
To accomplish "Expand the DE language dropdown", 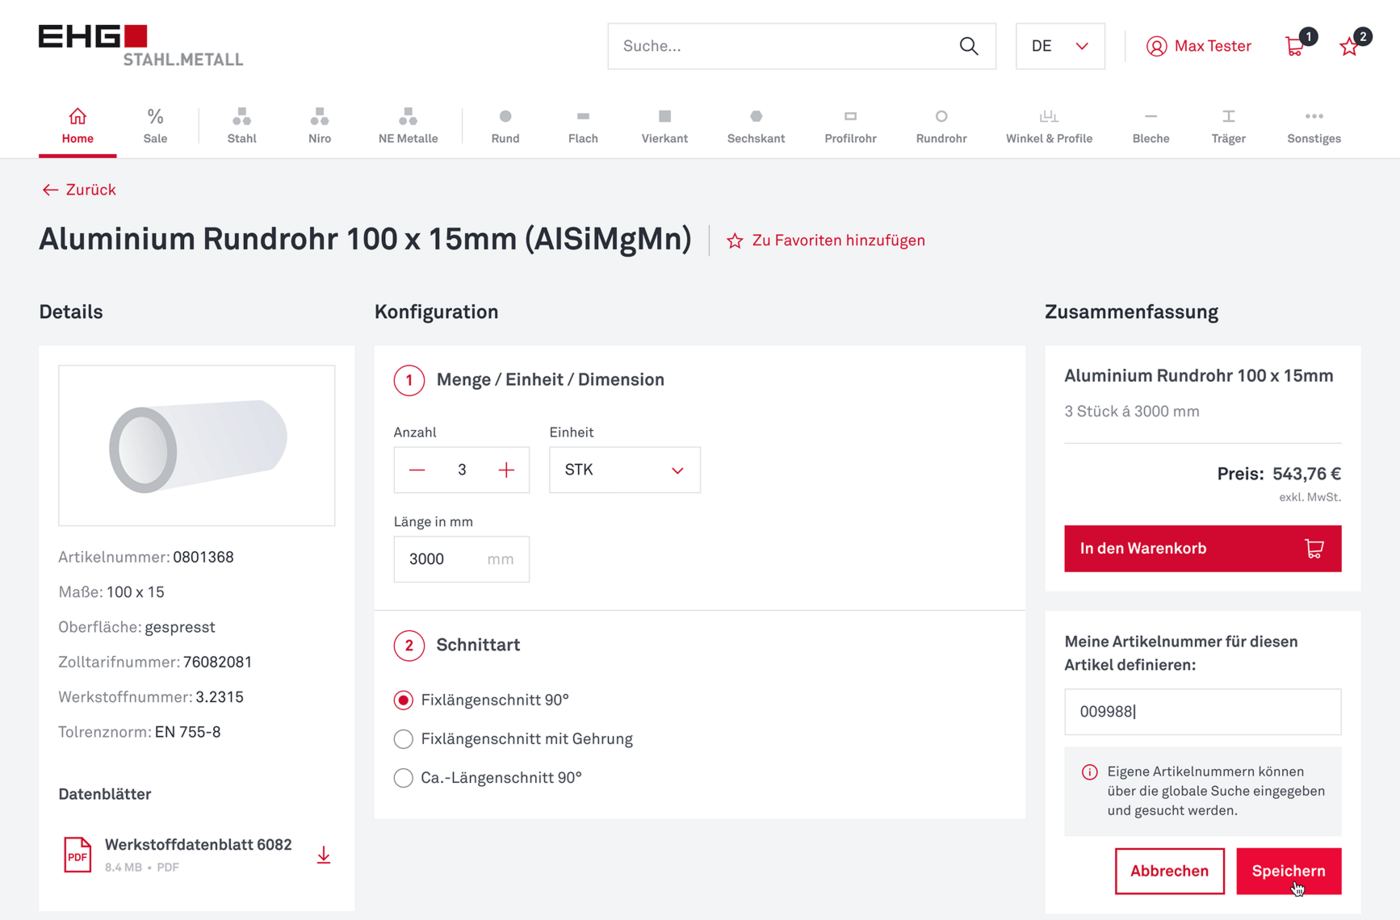I will pos(1059,46).
